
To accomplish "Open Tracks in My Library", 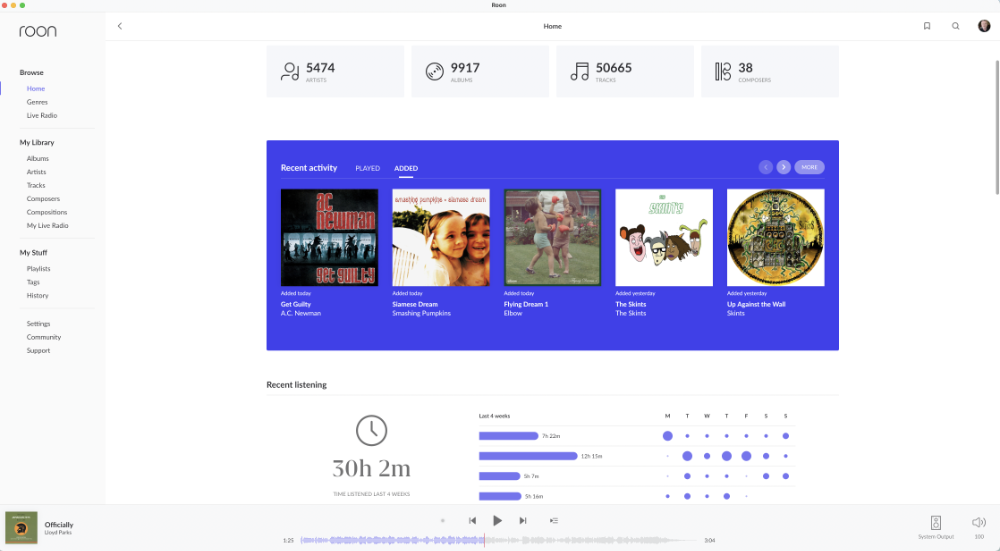I will pyautogui.click(x=36, y=185).
